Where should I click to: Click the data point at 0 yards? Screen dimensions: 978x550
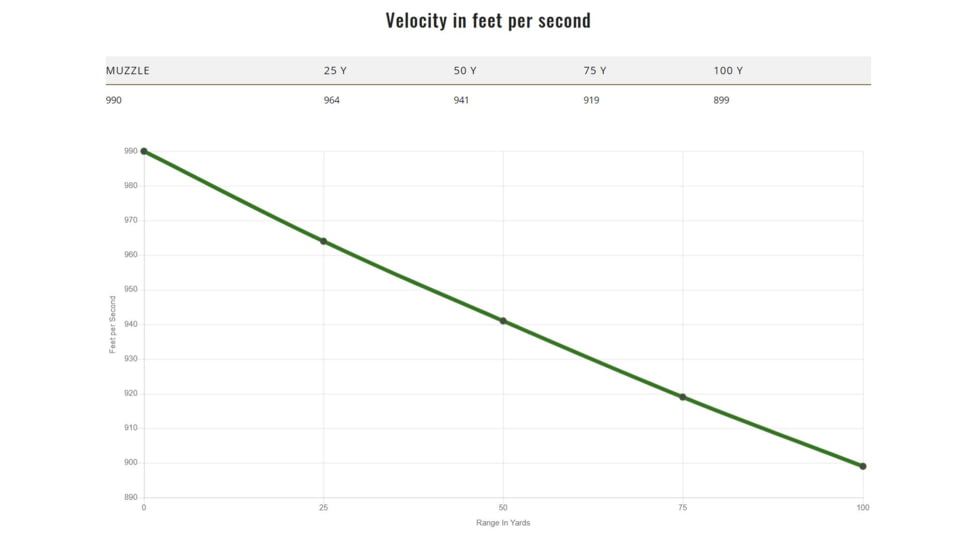[x=144, y=151]
